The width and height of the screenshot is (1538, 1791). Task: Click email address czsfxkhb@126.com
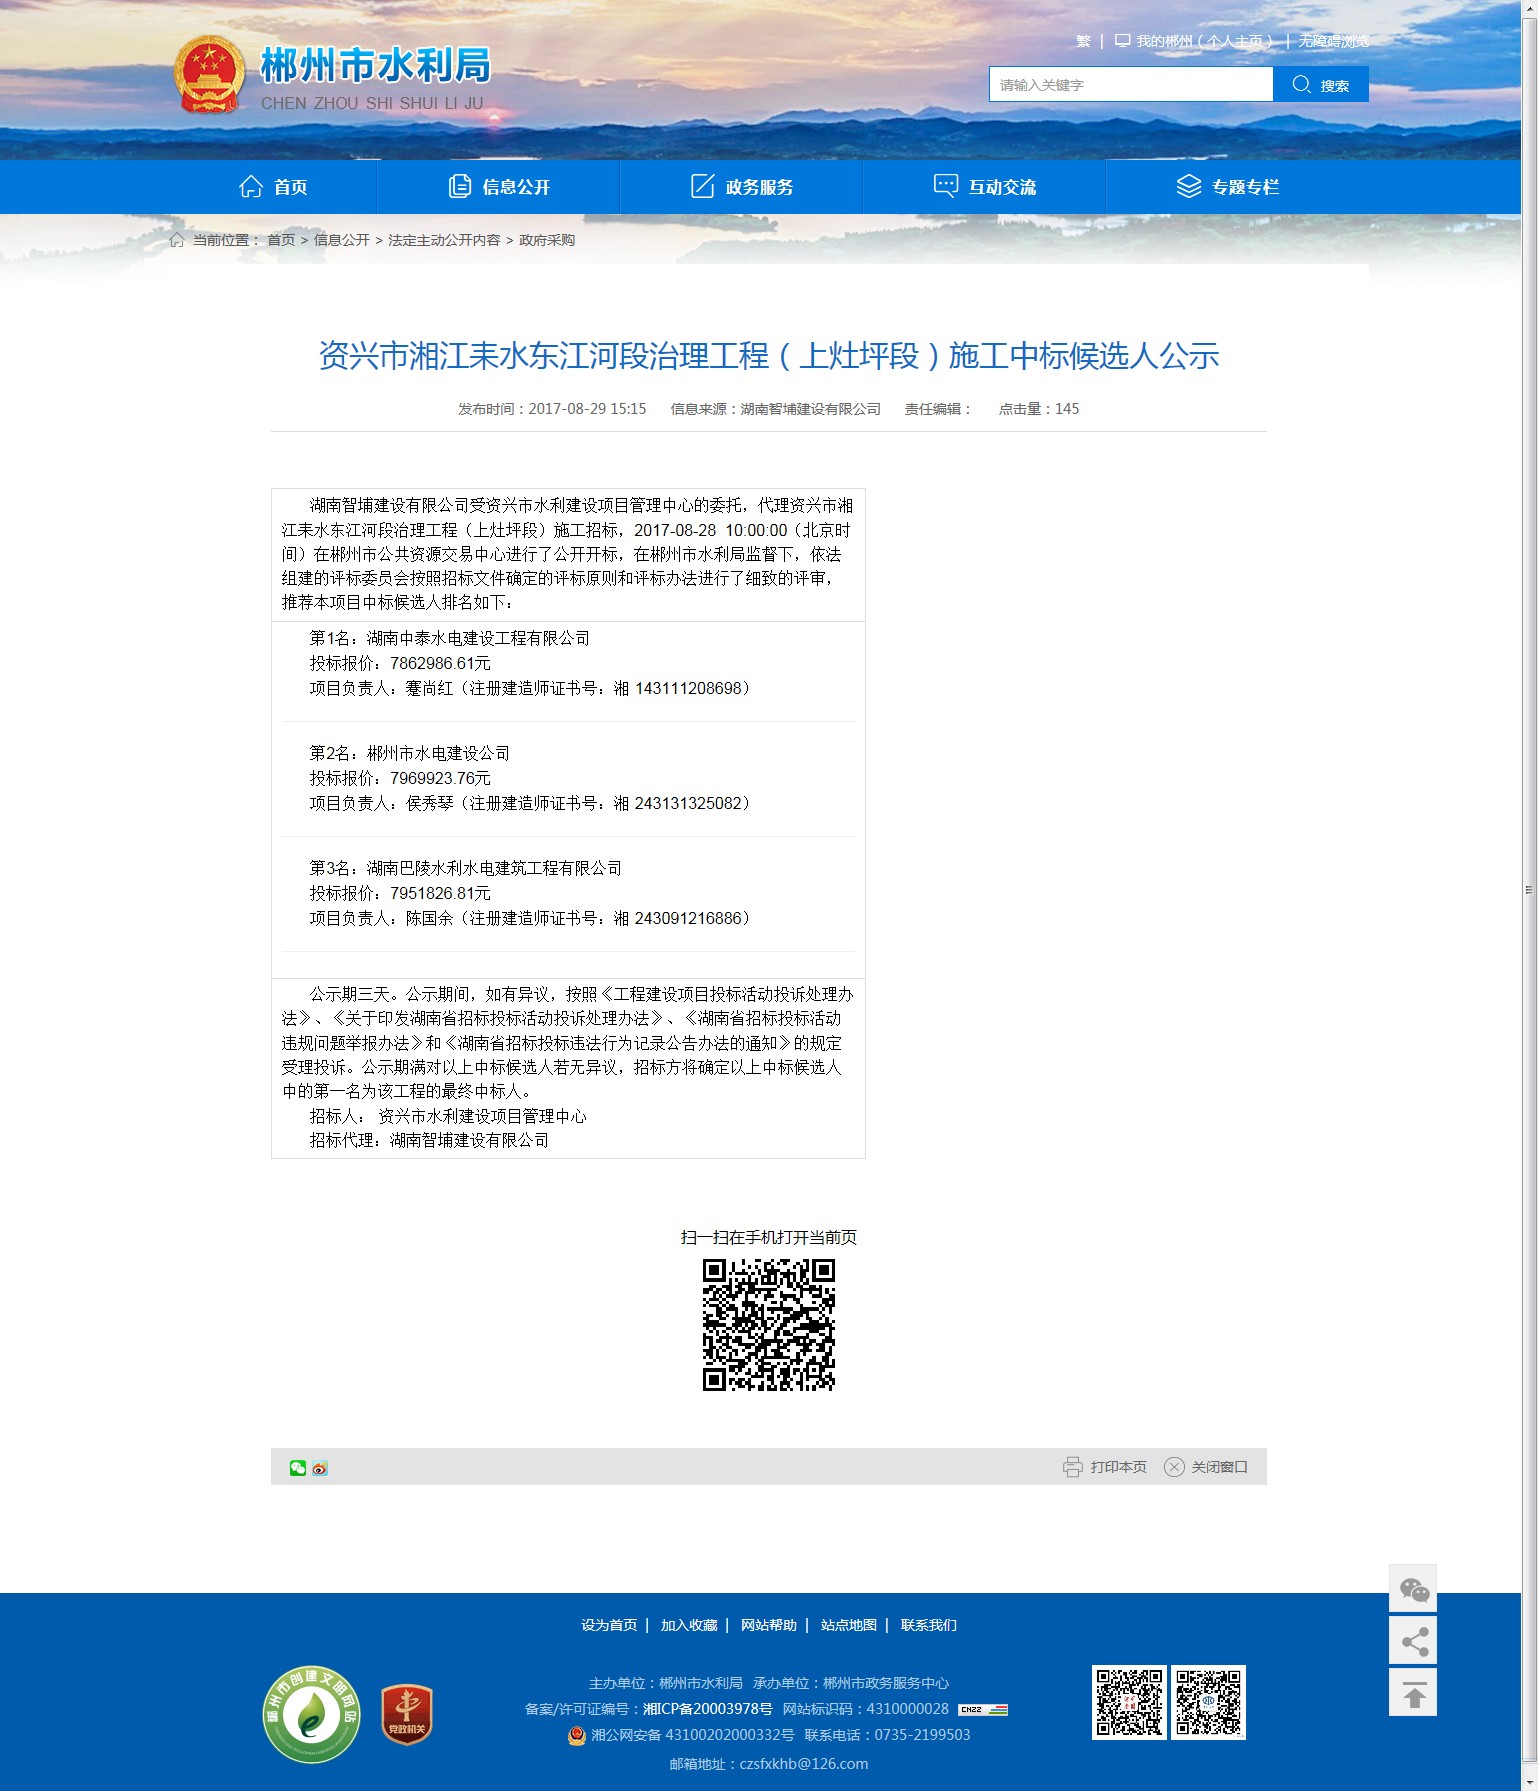click(803, 1764)
